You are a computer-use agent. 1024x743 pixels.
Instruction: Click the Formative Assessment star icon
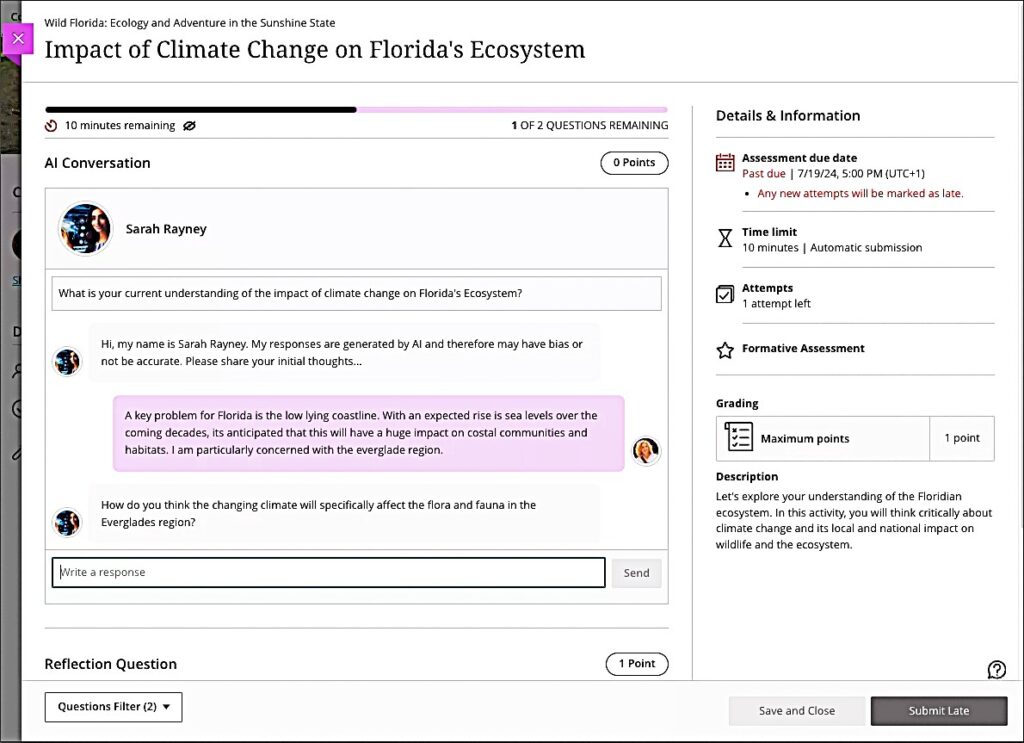pos(724,349)
